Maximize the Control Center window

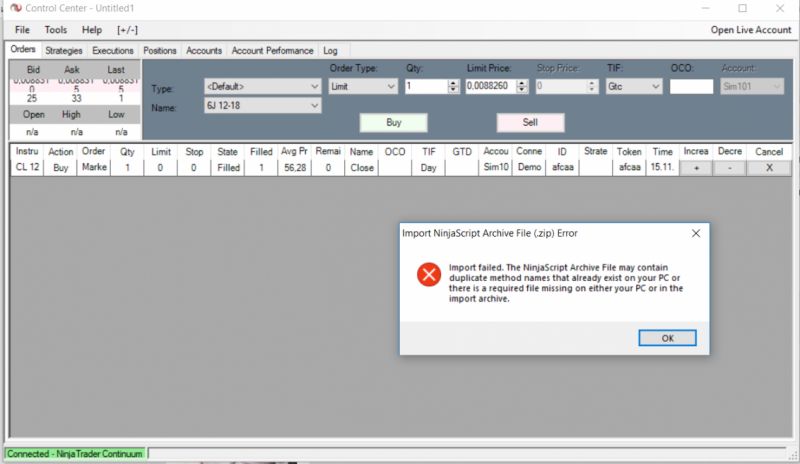coord(743,8)
